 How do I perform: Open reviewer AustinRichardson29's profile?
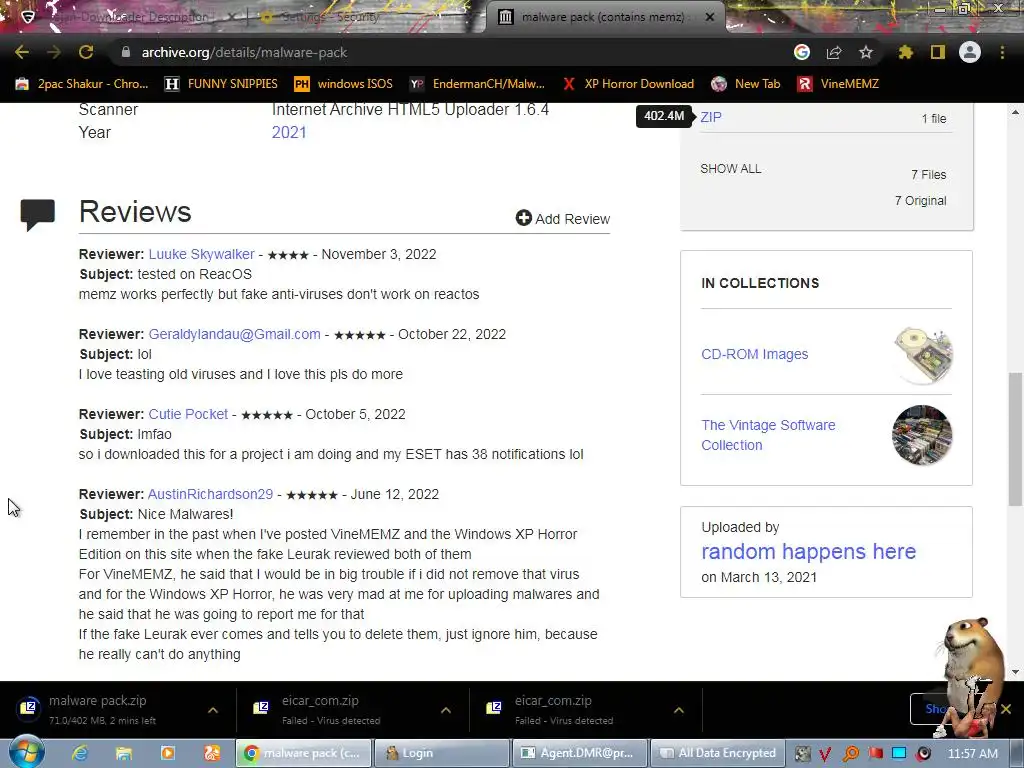point(210,494)
